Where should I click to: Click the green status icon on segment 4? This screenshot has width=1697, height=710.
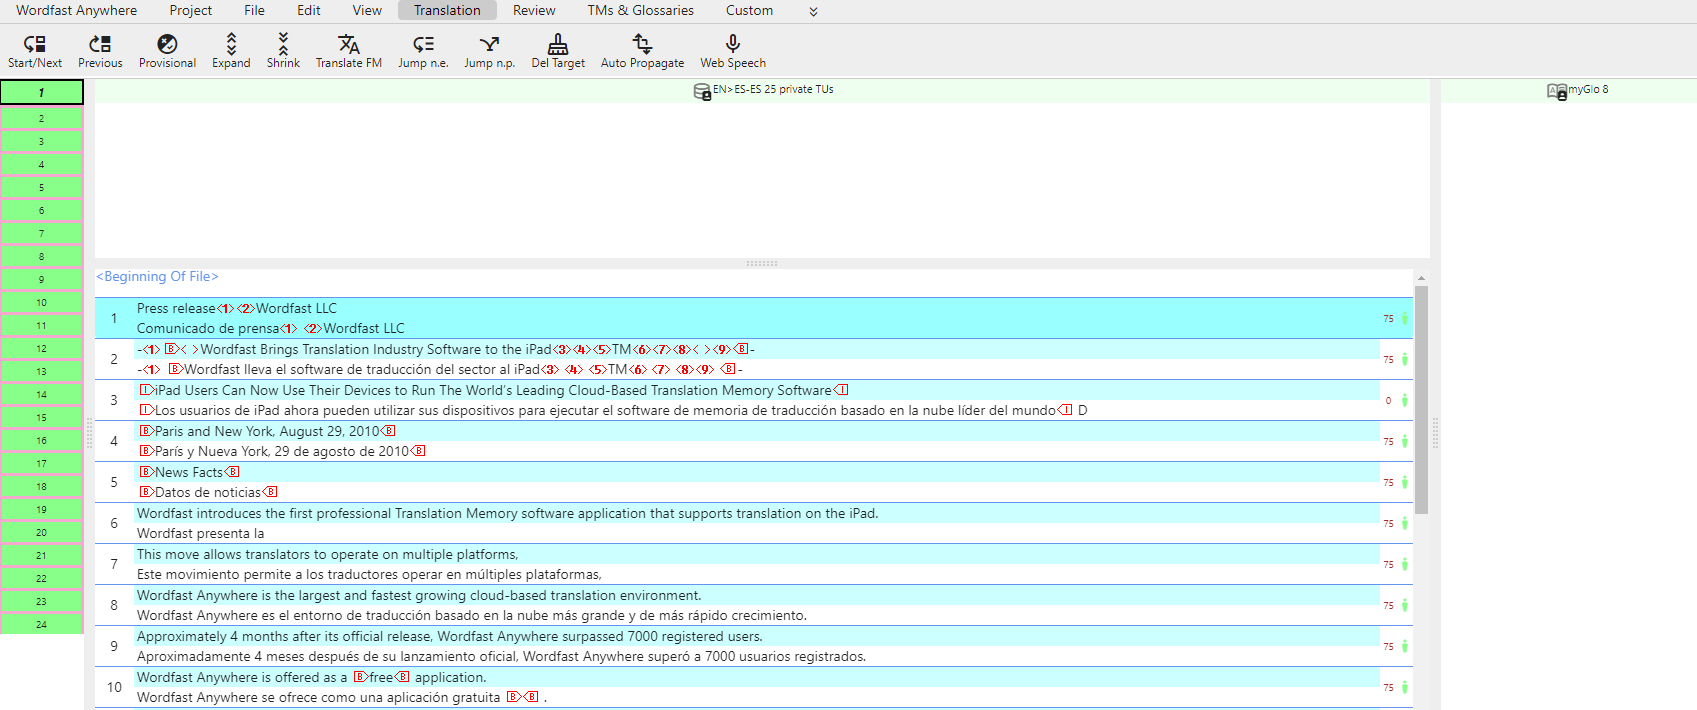click(x=1405, y=441)
